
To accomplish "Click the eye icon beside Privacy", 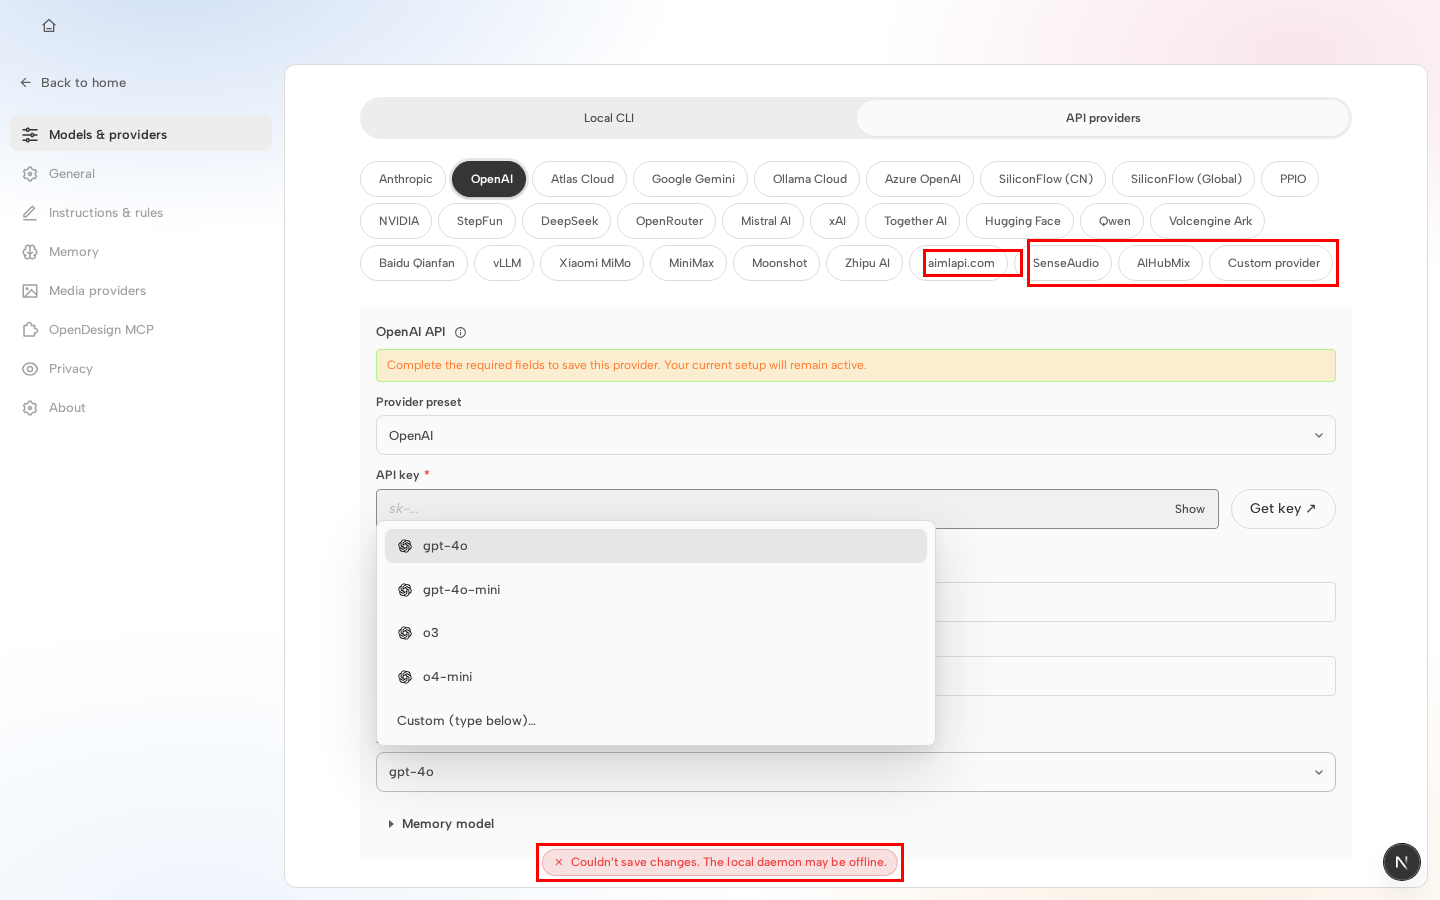I will click(30, 369).
